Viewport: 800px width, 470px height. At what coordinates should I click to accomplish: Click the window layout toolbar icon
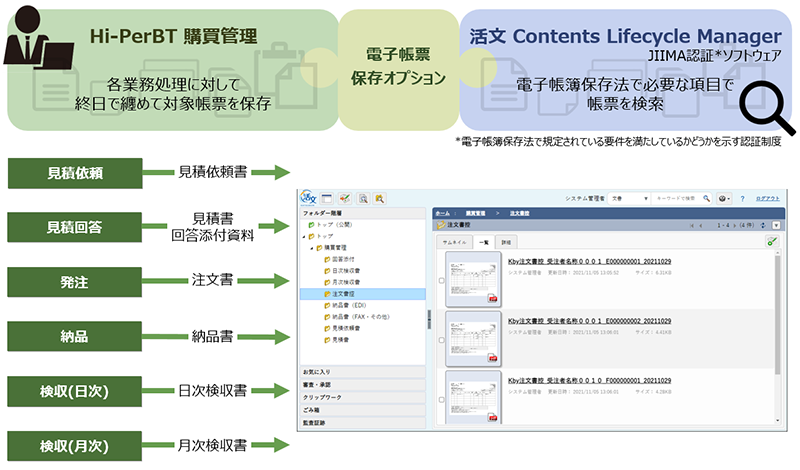point(328,199)
